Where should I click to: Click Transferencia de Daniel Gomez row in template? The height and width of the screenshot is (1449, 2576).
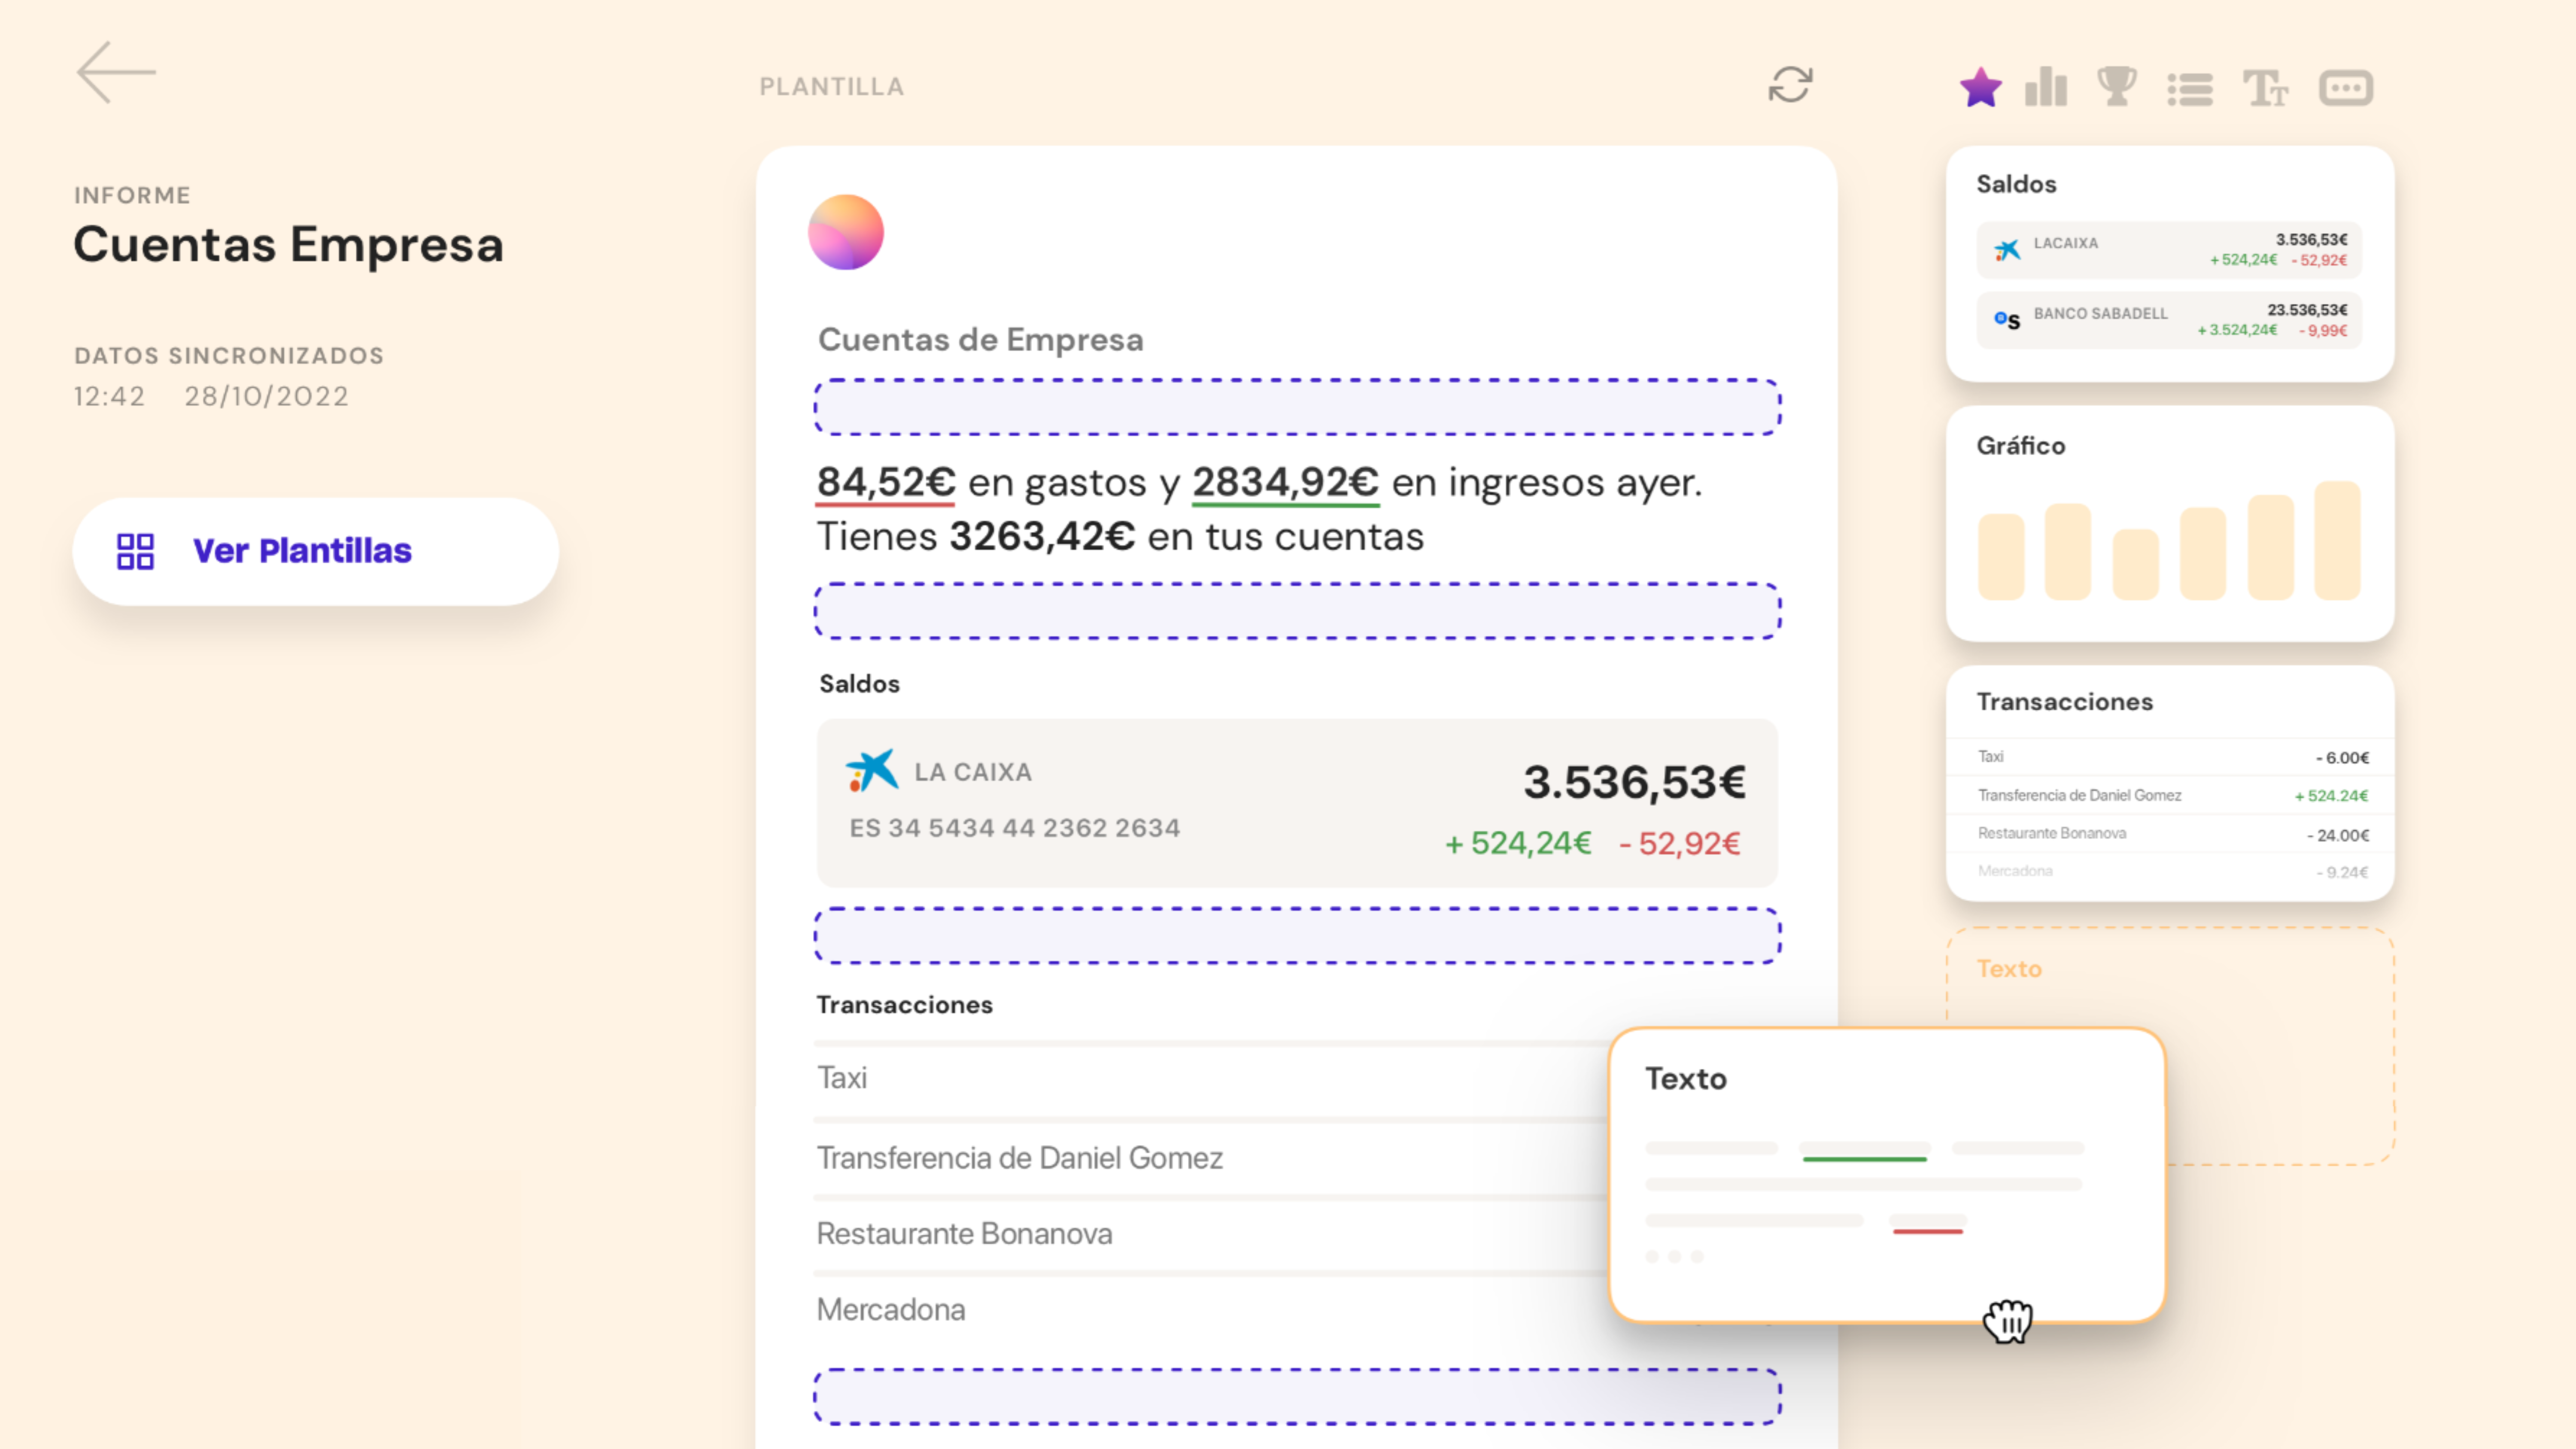(x=1210, y=1158)
